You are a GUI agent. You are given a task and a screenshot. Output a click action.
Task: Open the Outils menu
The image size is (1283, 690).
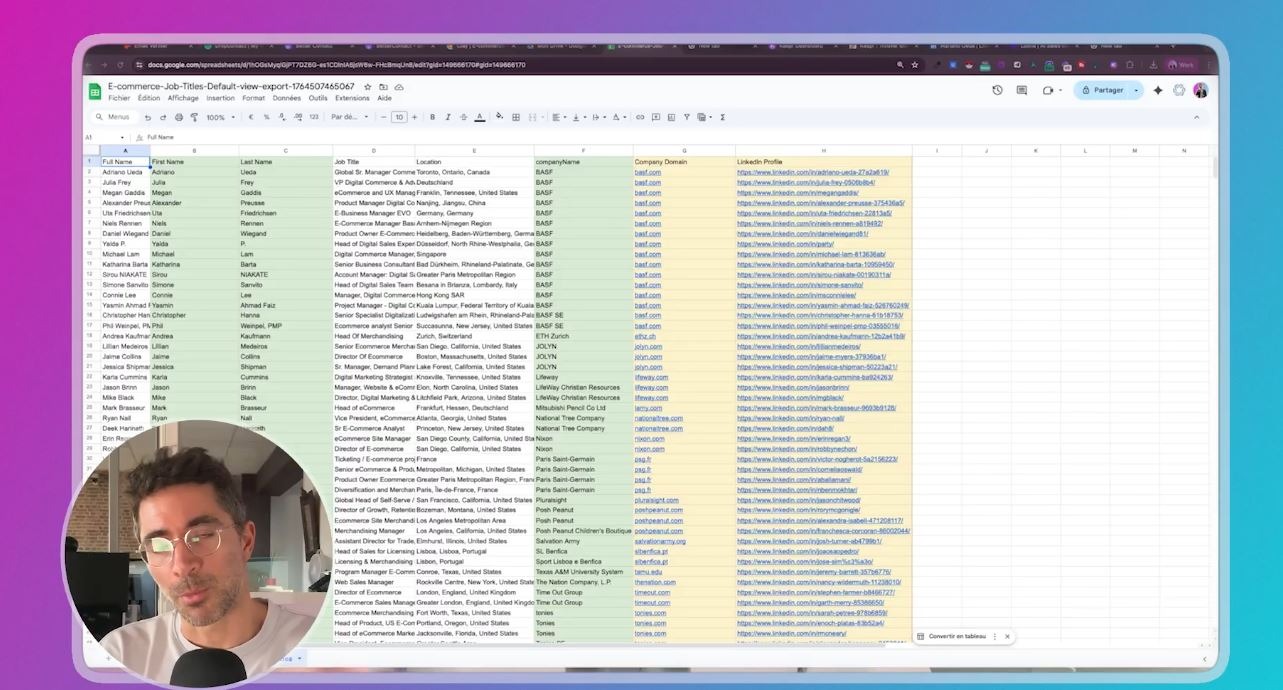(x=318, y=98)
